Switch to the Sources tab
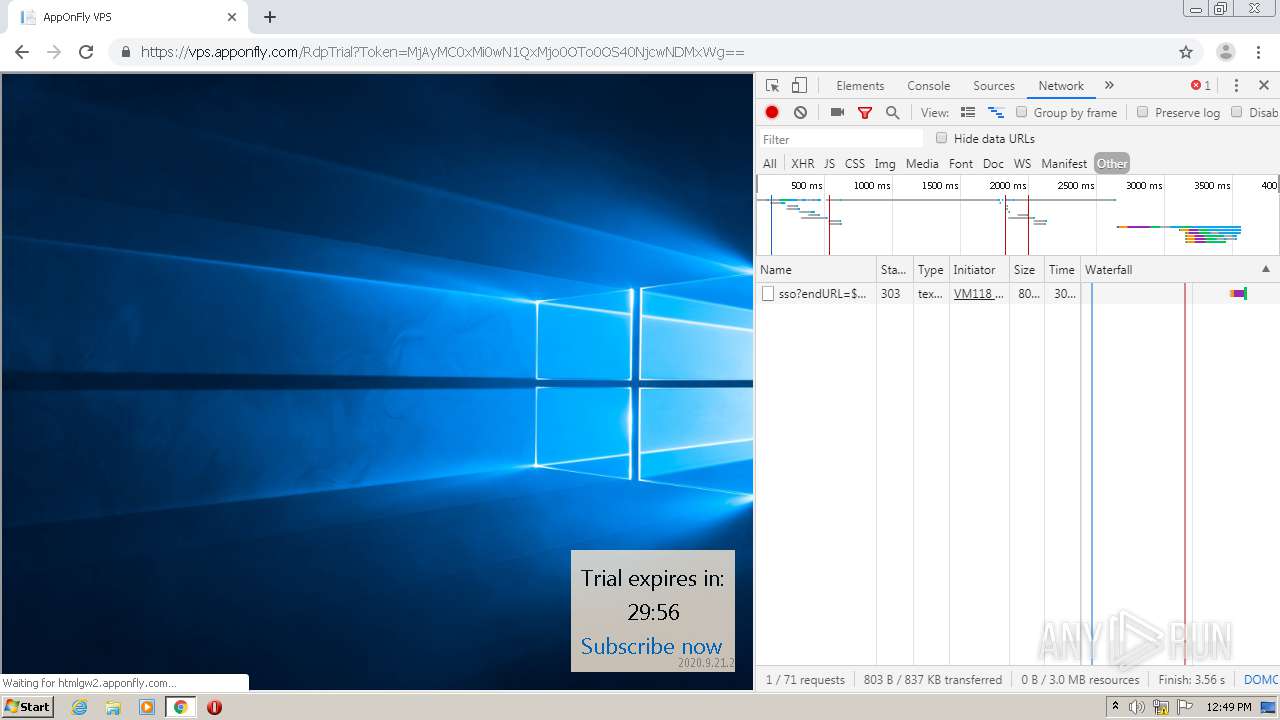Viewport: 1280px width, 720px height. [994, 86]
